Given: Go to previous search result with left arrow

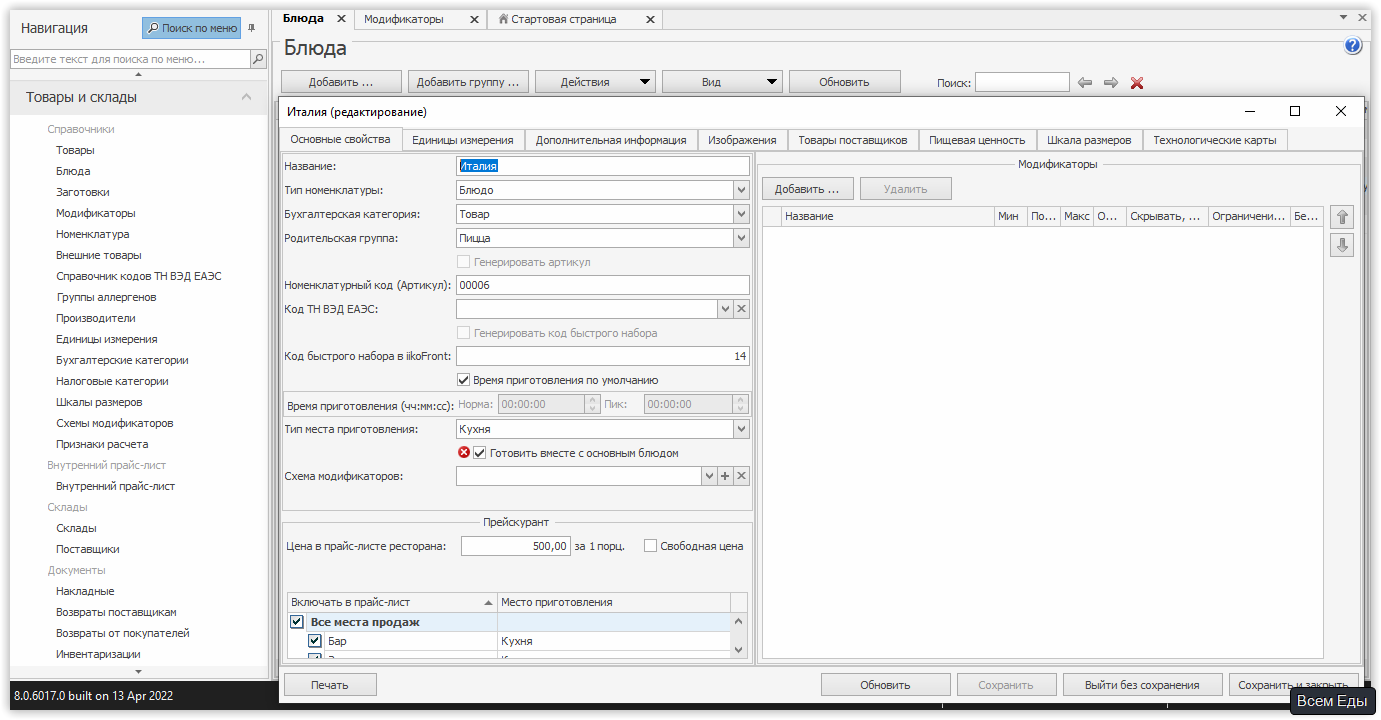Looking at the screenshot, I should coord(1085,83).
